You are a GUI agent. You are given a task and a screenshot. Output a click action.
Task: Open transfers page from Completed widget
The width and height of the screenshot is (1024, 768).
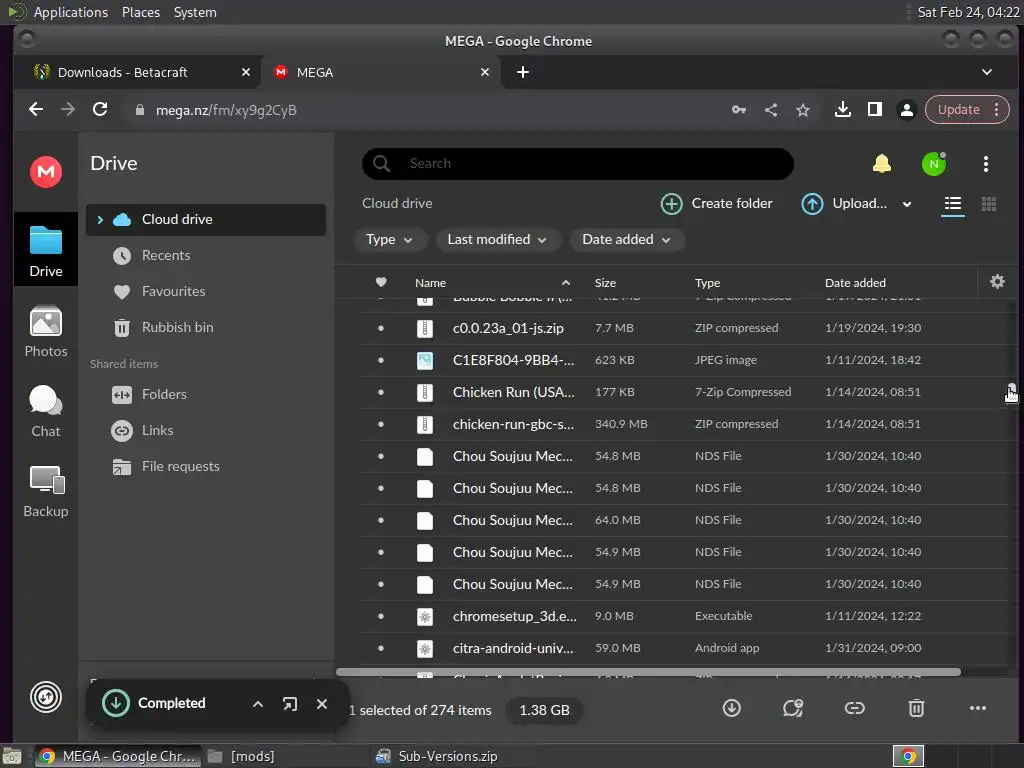(x=290, y=704)
